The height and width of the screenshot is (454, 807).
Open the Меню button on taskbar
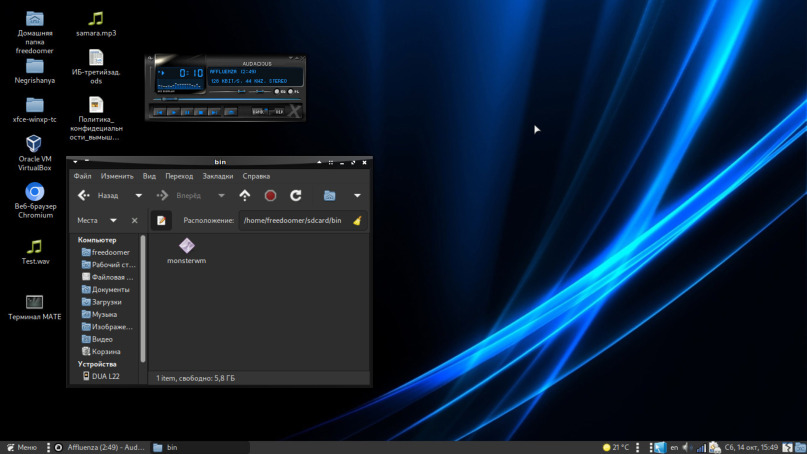(x=21, y=447)
